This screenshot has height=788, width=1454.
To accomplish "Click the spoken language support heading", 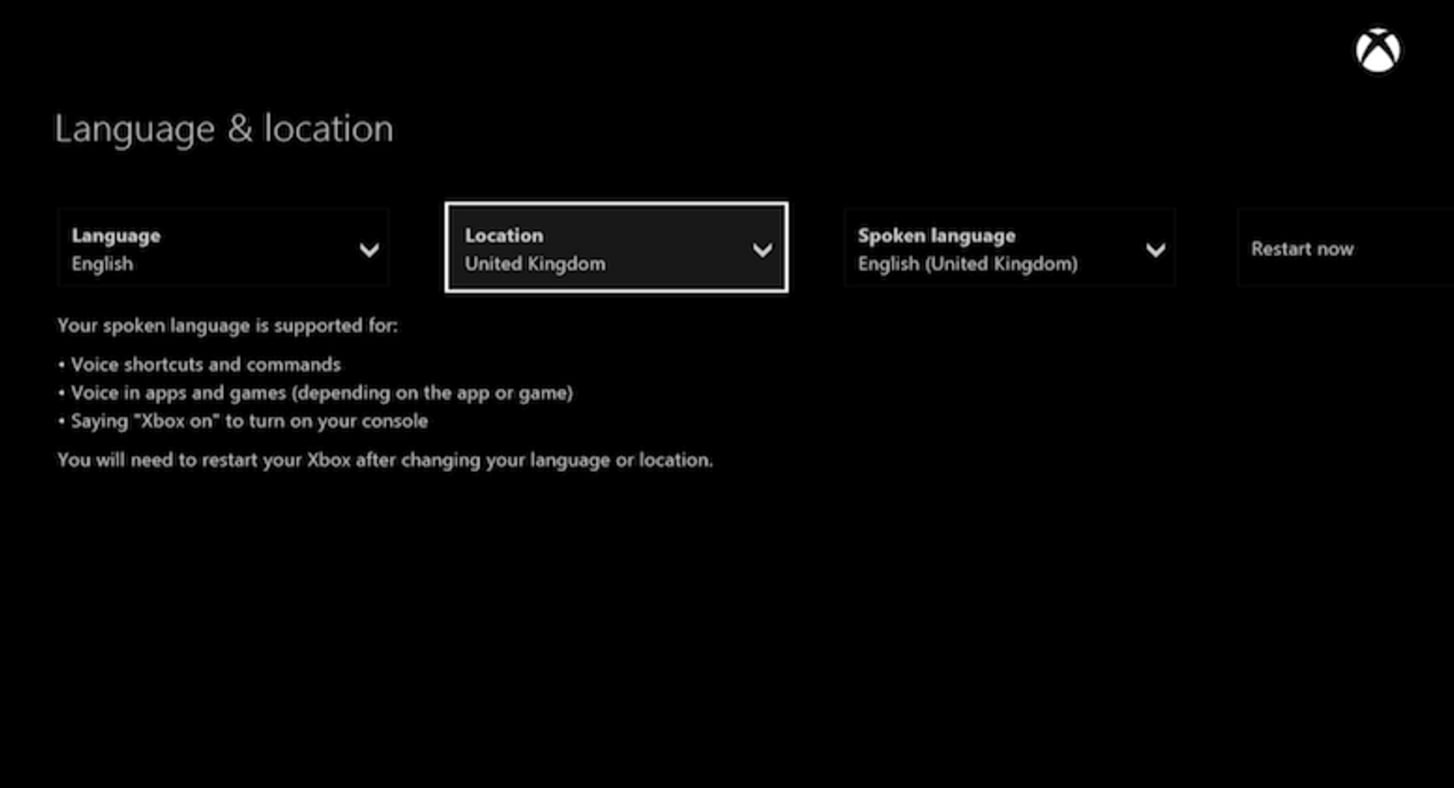I will (x=226, y=325).
